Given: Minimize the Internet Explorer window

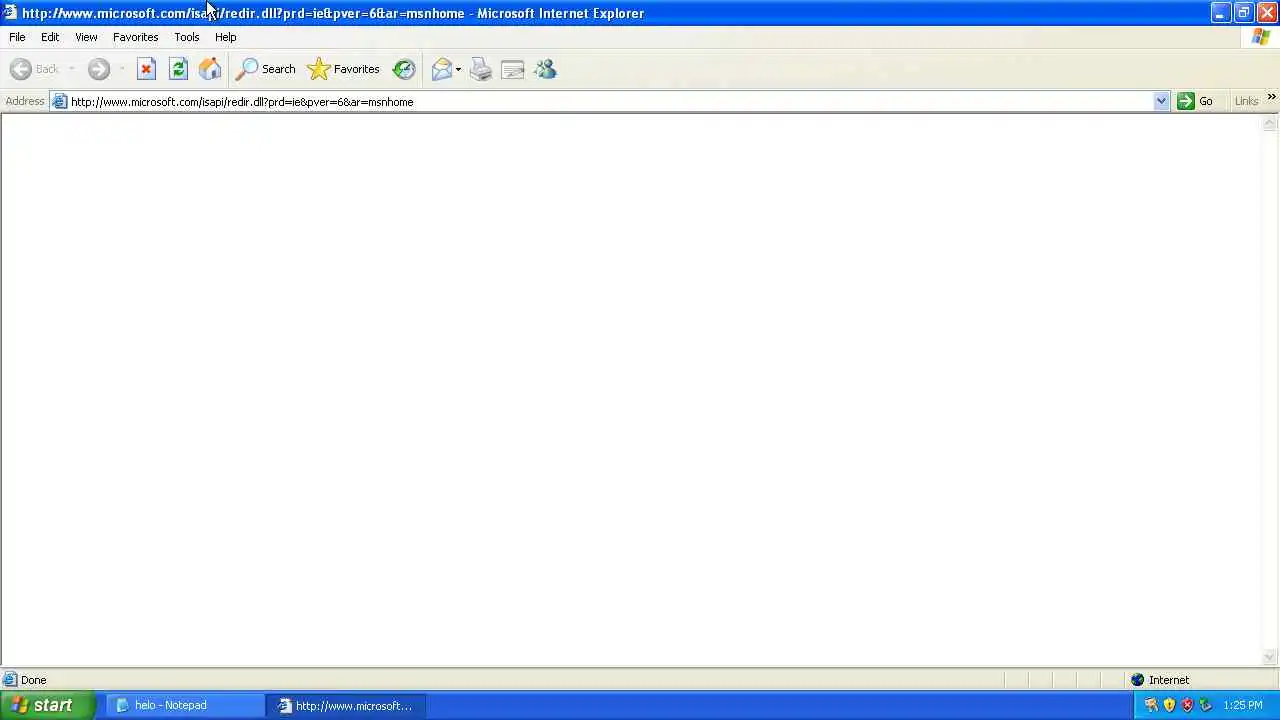Looking at the screenshot, I should coord(1220,13).
